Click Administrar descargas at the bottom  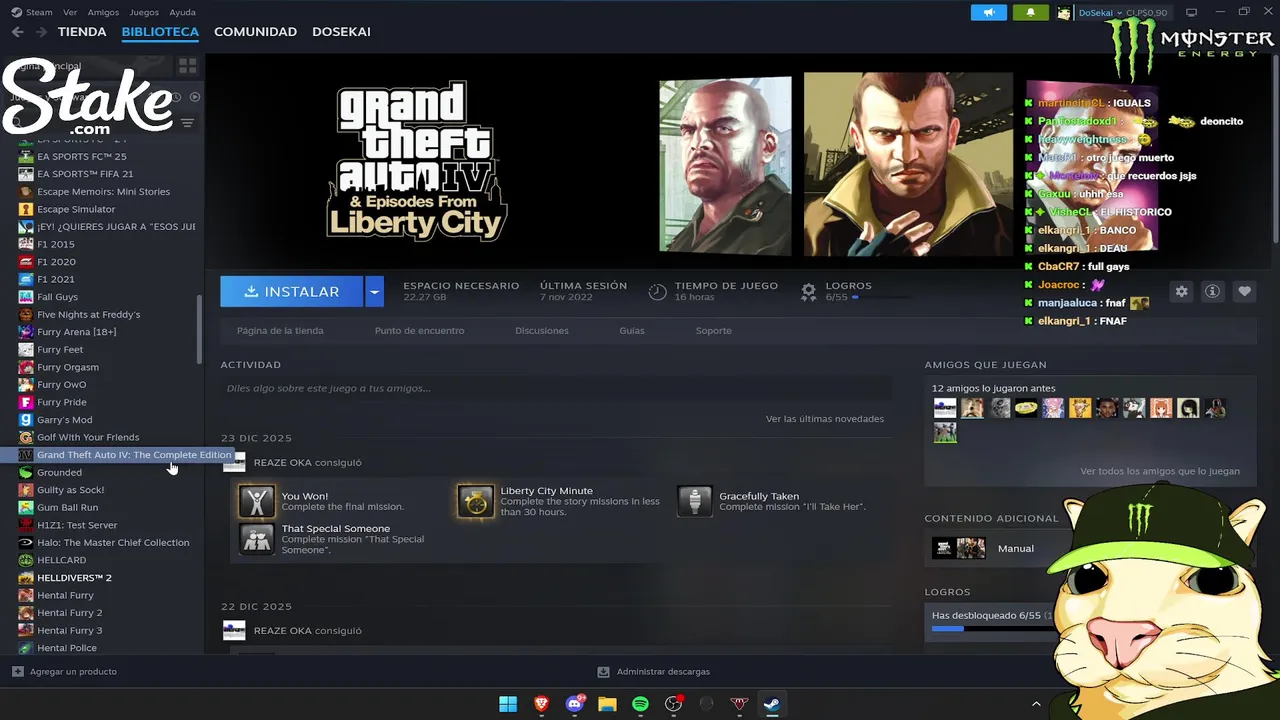tap(654, 672)
